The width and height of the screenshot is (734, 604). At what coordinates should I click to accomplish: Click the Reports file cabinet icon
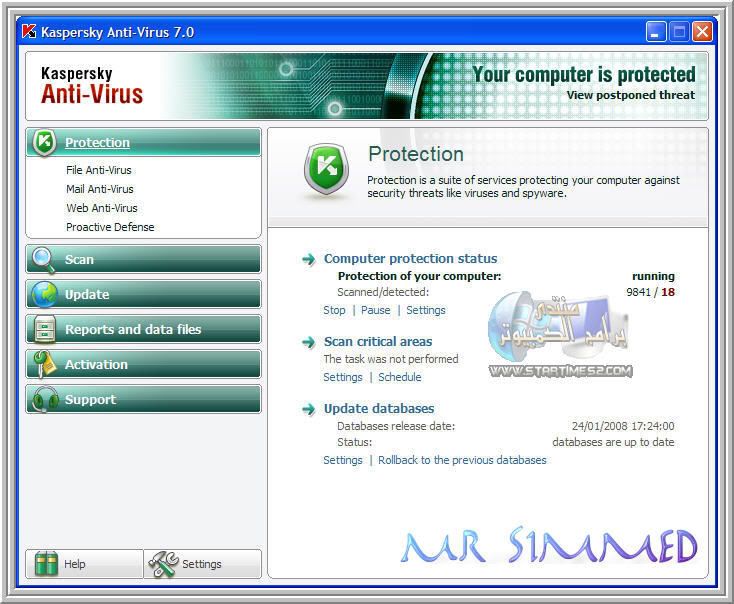(44, 329)
